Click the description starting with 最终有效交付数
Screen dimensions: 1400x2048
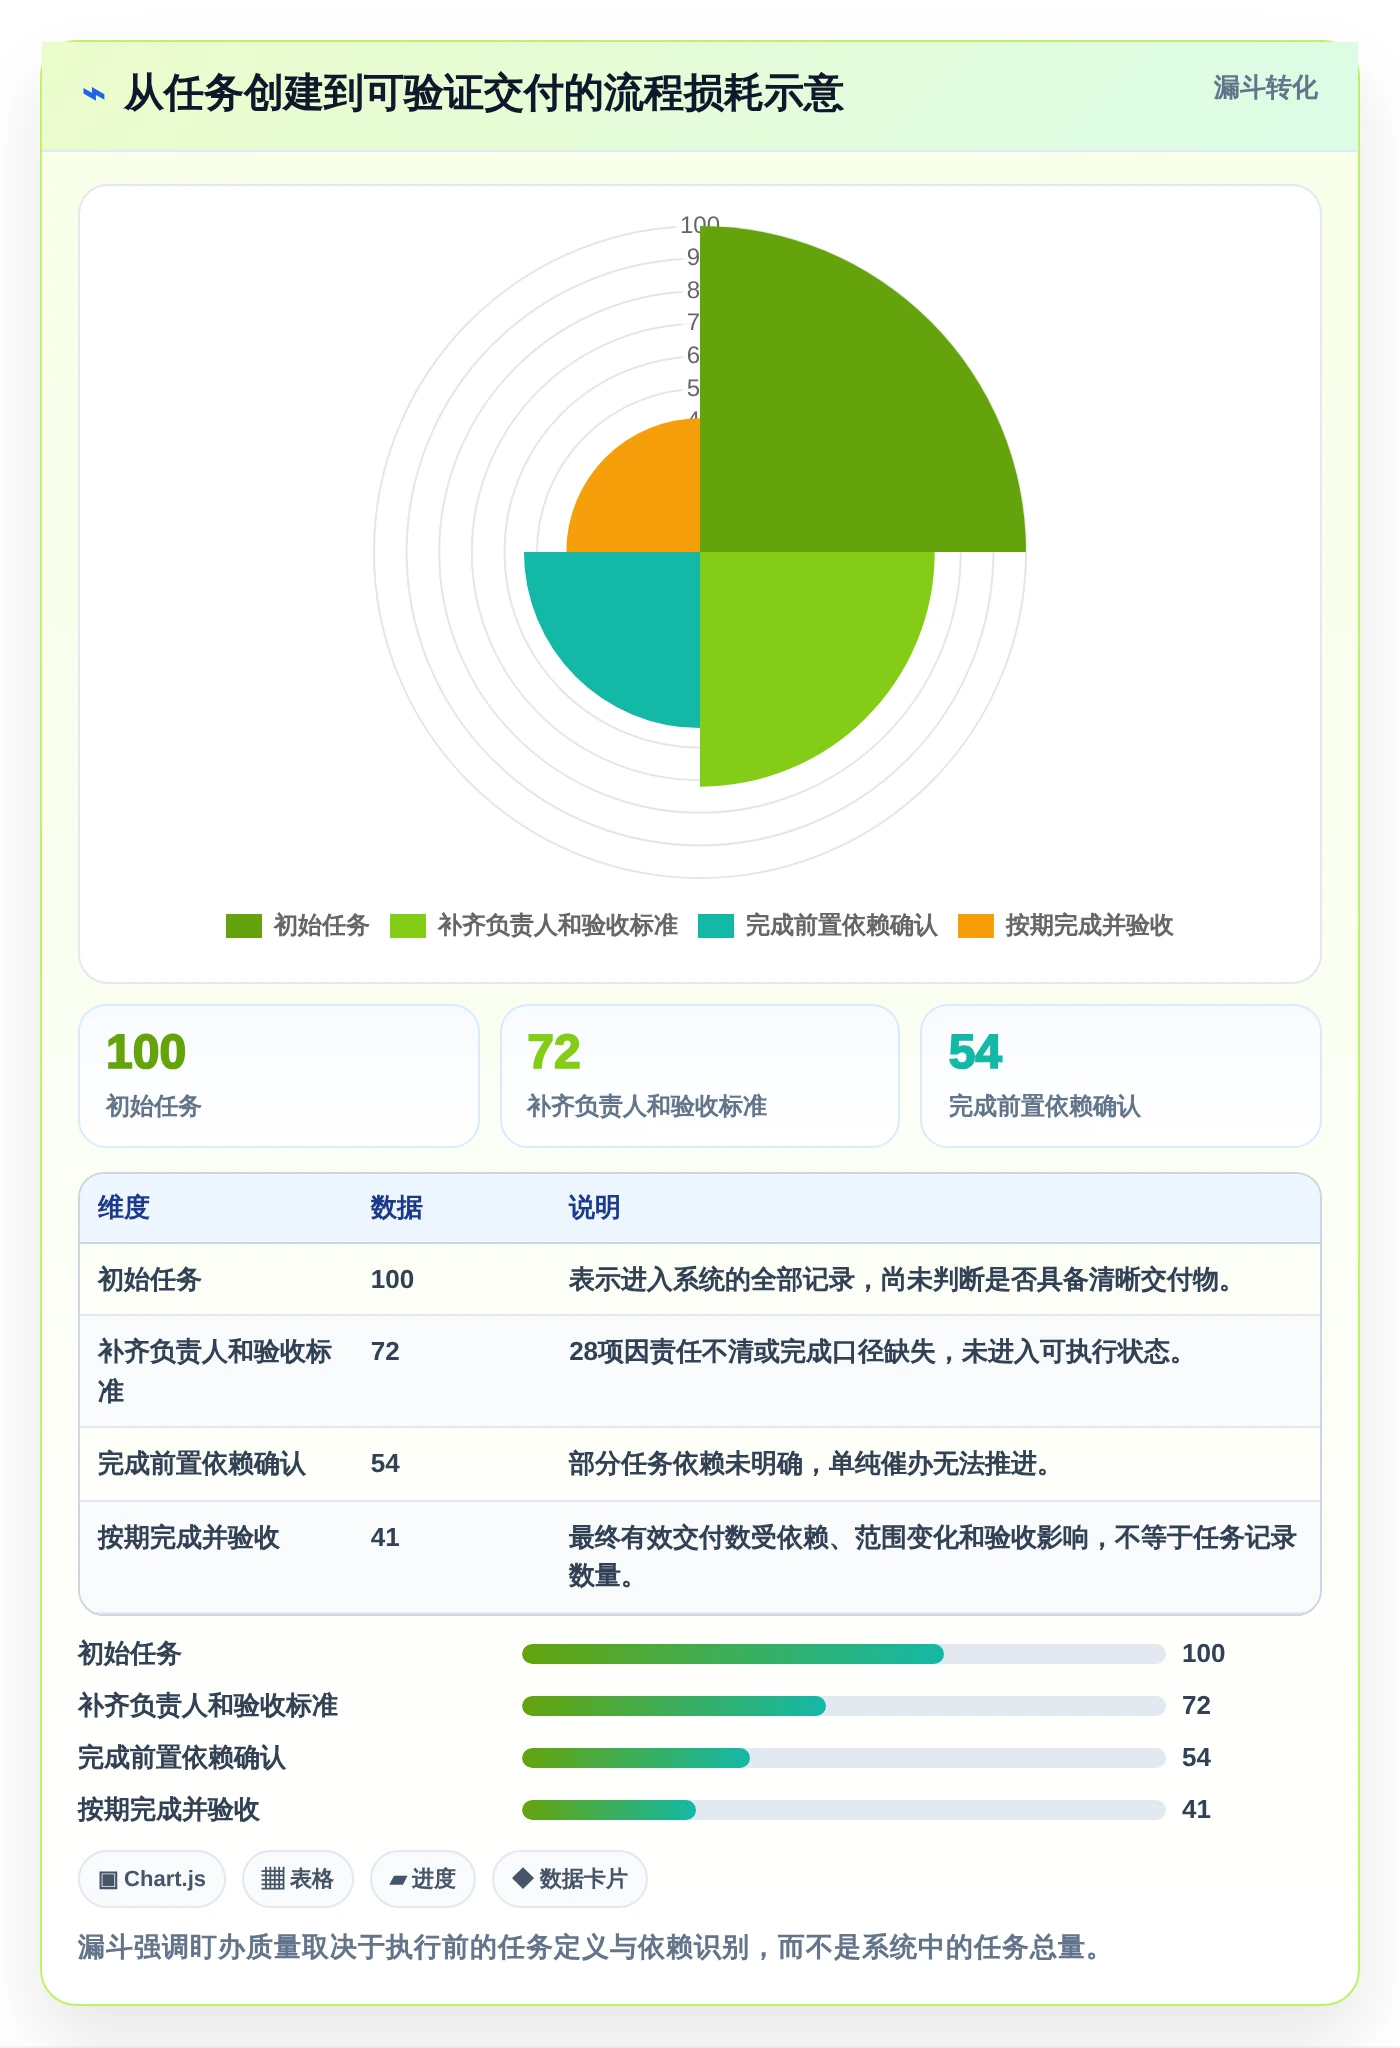pos(933,1557)
